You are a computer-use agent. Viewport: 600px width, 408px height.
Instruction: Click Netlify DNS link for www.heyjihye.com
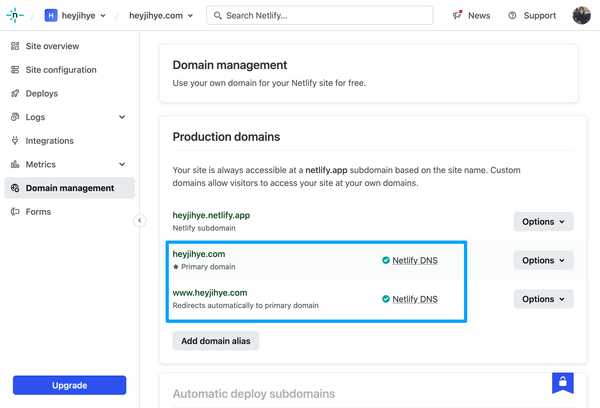[x=415, y=299]
